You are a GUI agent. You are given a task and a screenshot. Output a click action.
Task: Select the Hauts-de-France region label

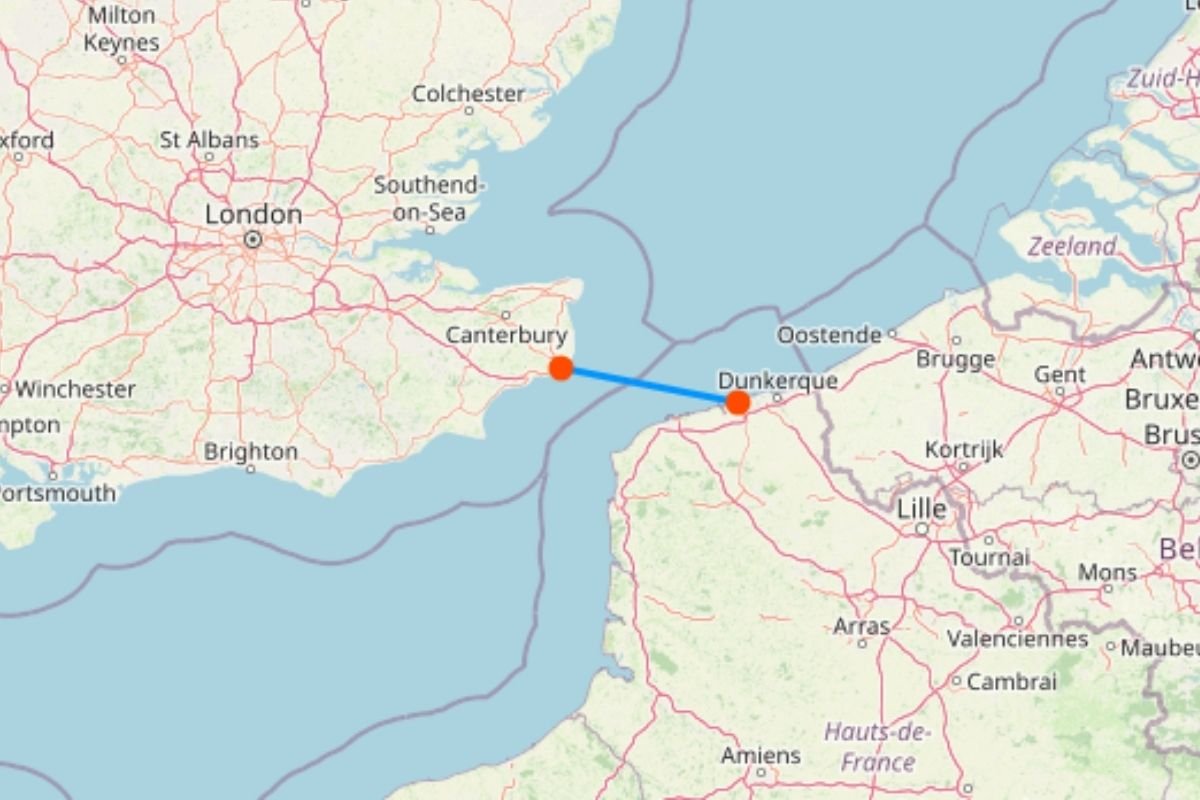tap(877, 747)
